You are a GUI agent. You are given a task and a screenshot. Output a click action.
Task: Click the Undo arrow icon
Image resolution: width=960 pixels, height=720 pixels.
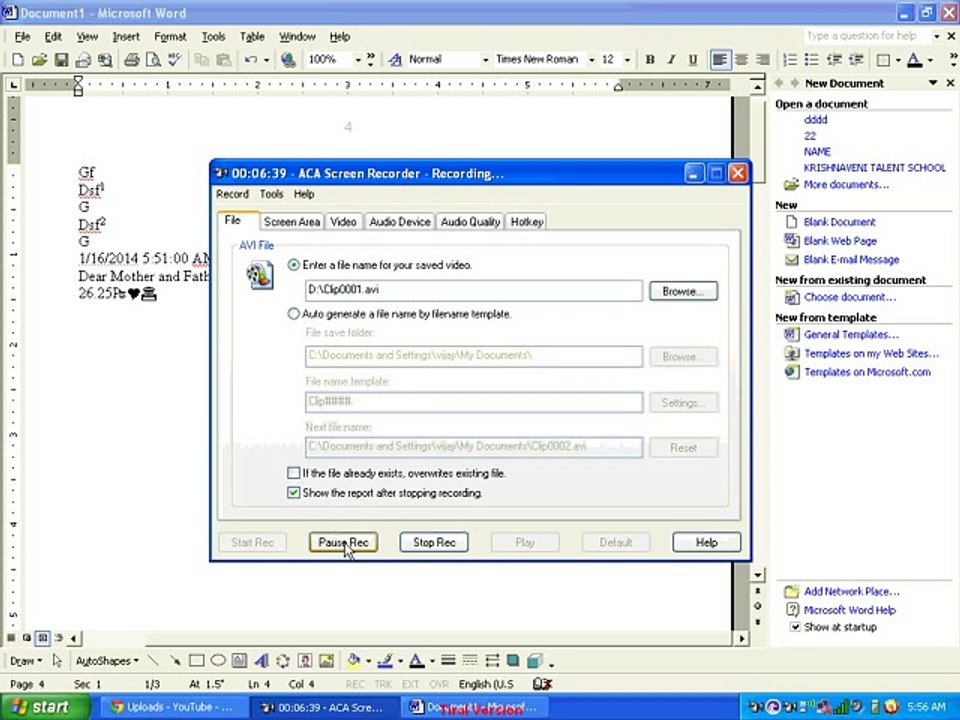pyautogui.click(x=251, y=59)
